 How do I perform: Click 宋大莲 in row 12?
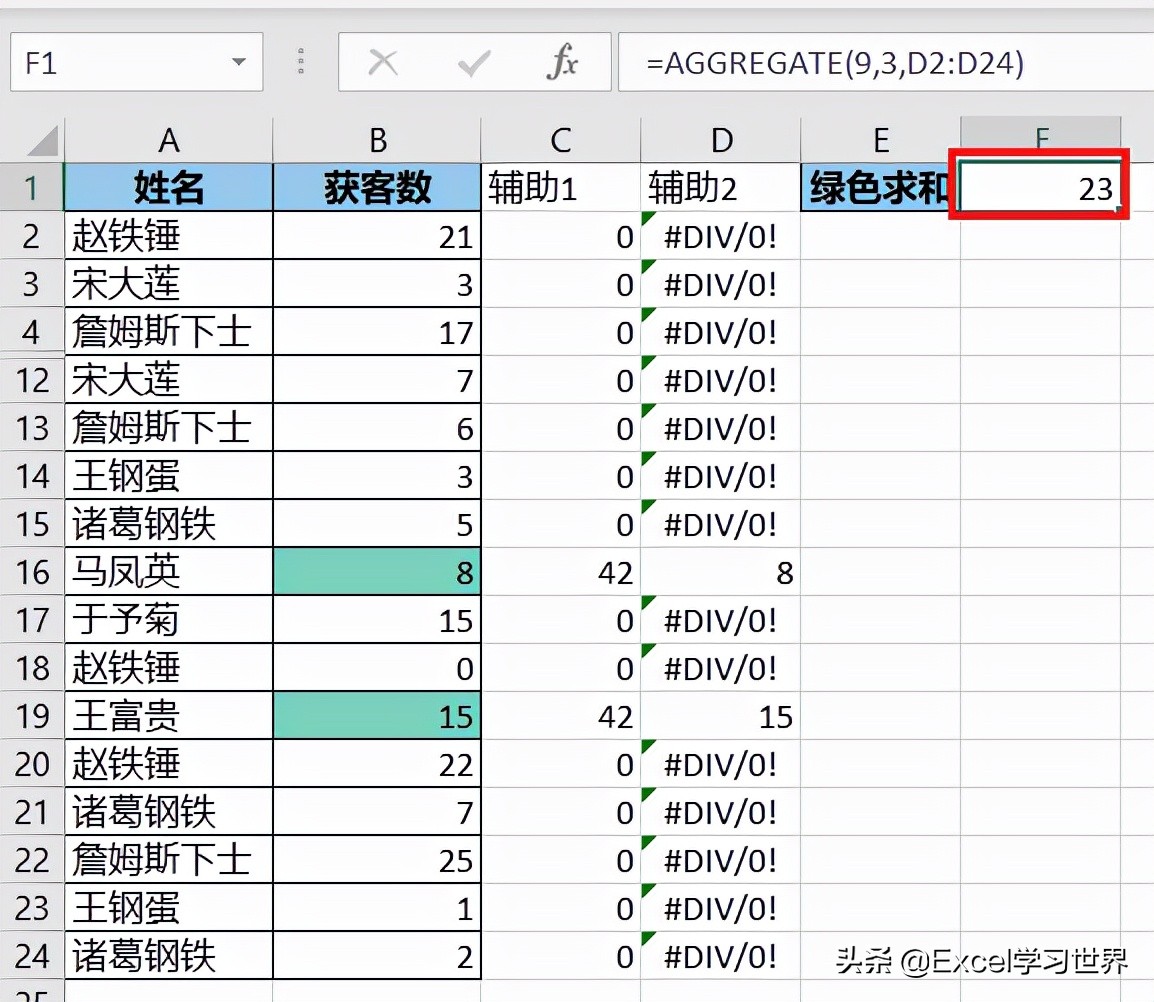169,381
